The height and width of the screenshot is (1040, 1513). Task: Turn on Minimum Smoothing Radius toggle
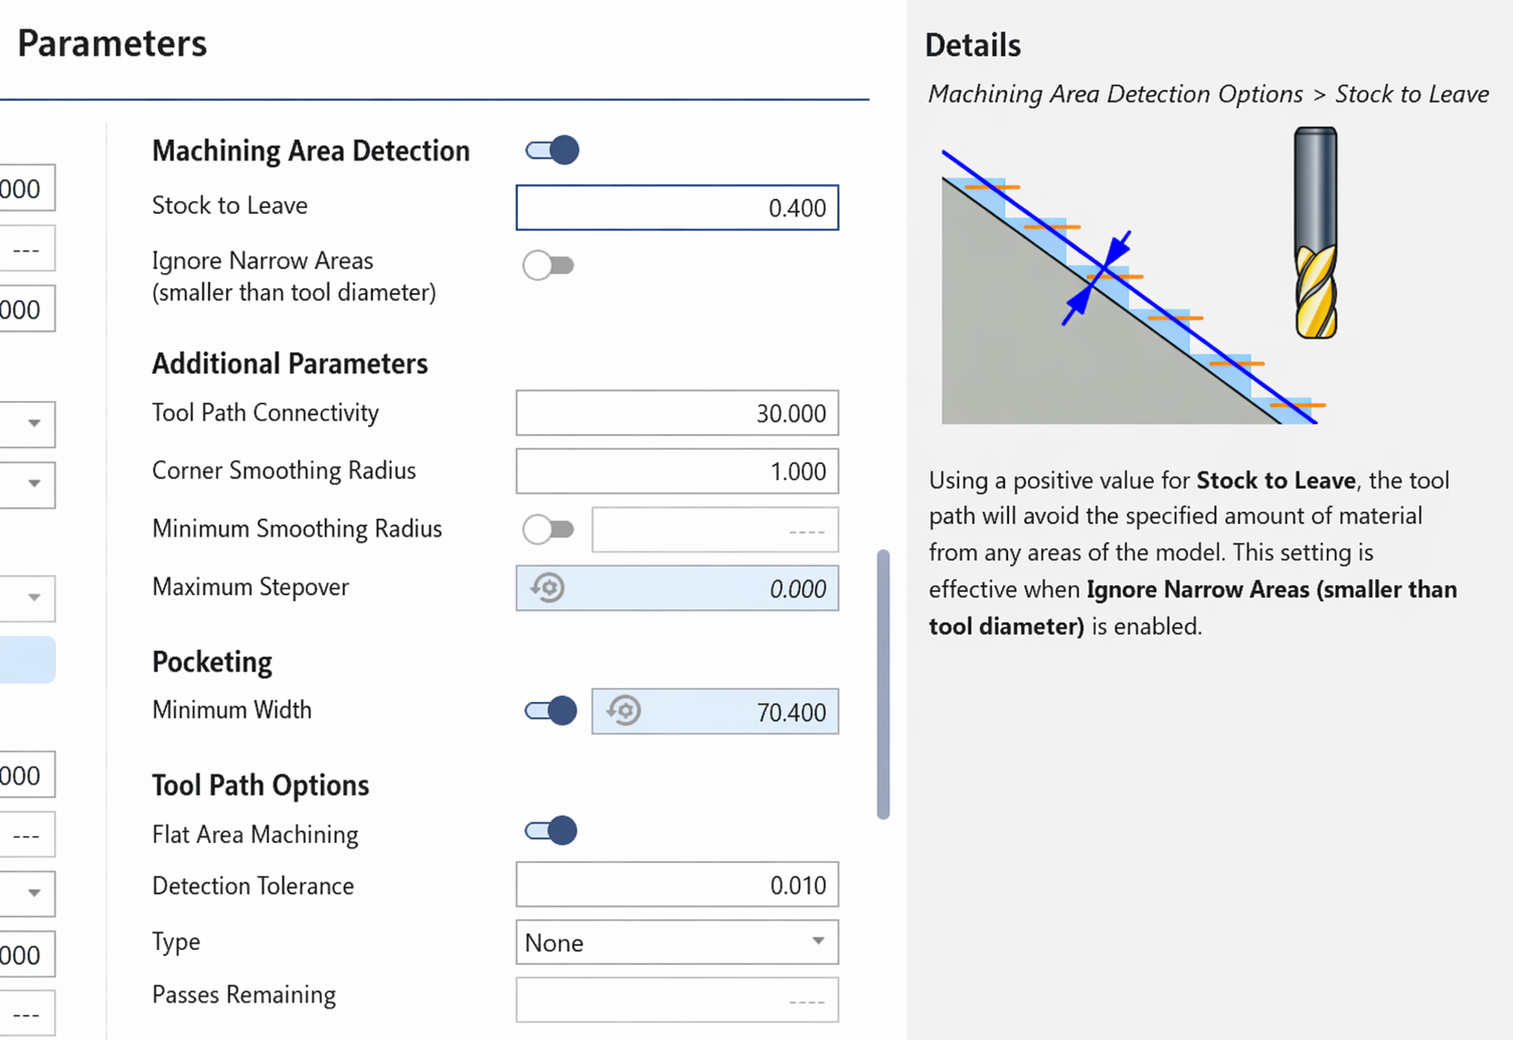pyautogui.click(x=548, y=529)
